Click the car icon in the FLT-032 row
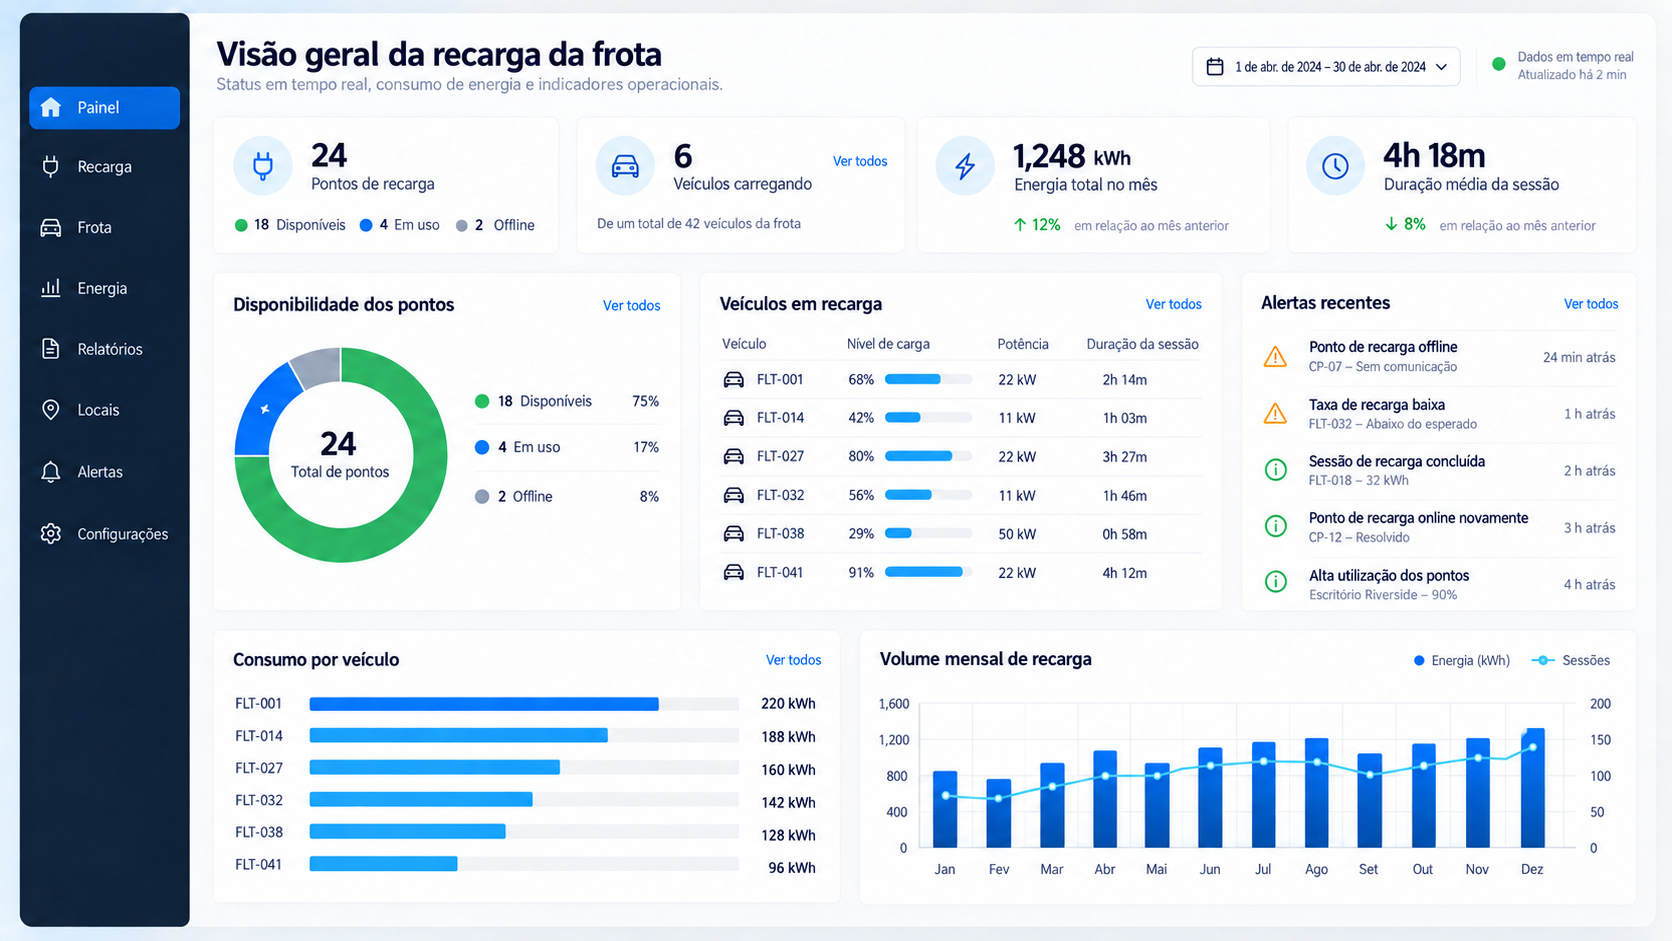This screenshot has height=941, width=1672. (734, 495)
